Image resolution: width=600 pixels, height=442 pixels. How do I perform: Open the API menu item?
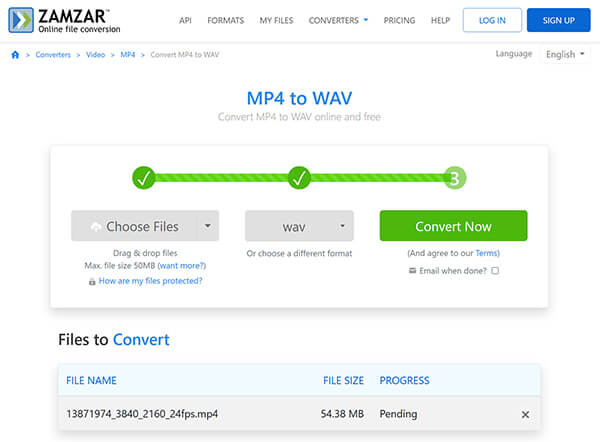(185, 20)
